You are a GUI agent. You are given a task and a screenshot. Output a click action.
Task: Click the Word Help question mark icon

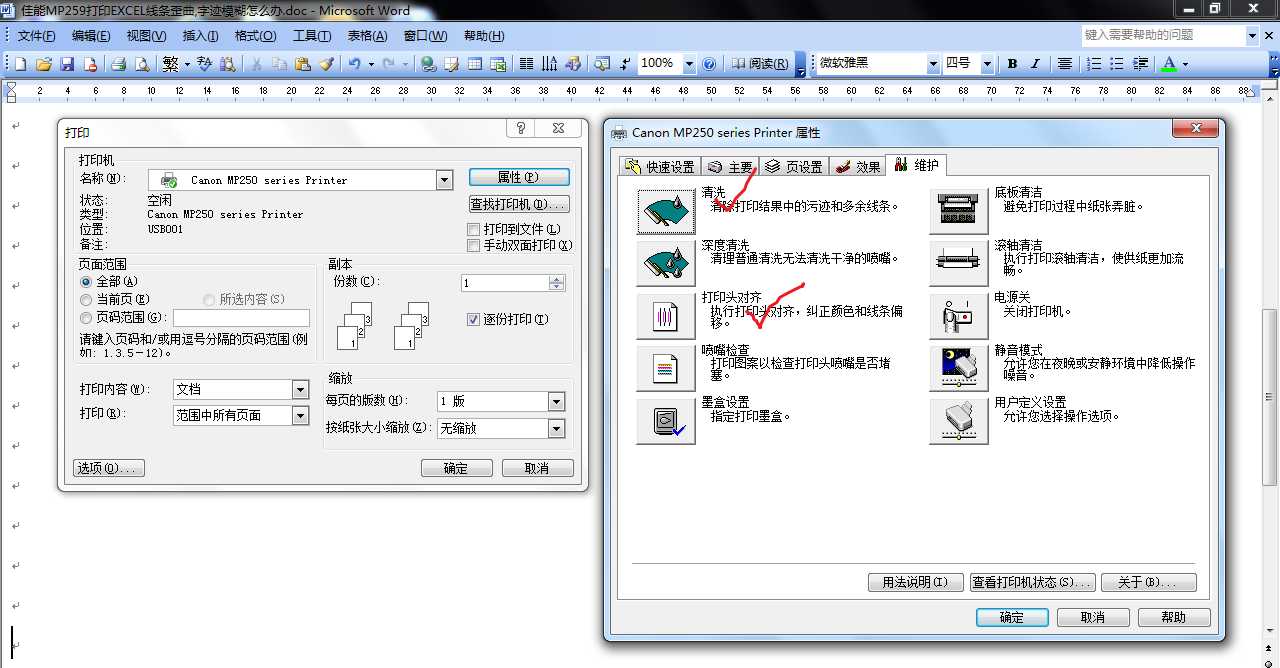(x=709, y=64)
